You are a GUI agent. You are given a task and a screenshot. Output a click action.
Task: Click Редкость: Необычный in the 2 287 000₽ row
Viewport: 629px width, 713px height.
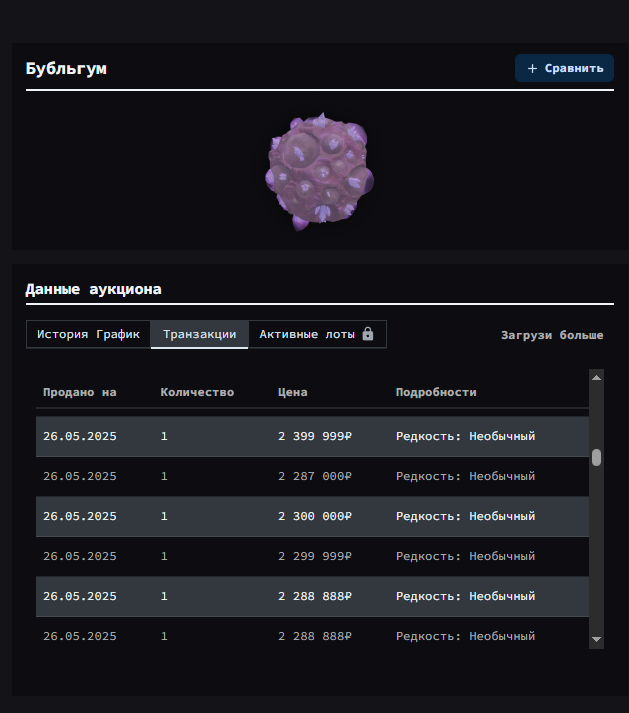465,476
